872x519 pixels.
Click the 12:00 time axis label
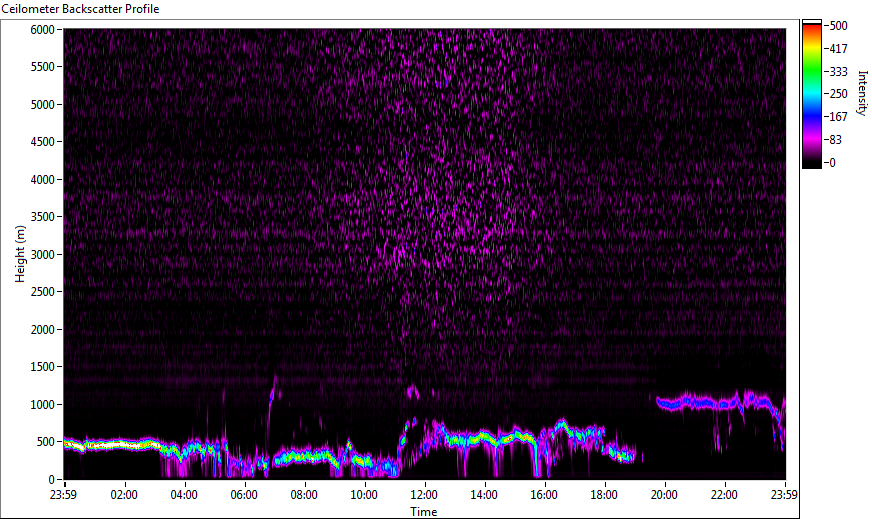click(x=424, y=495)
